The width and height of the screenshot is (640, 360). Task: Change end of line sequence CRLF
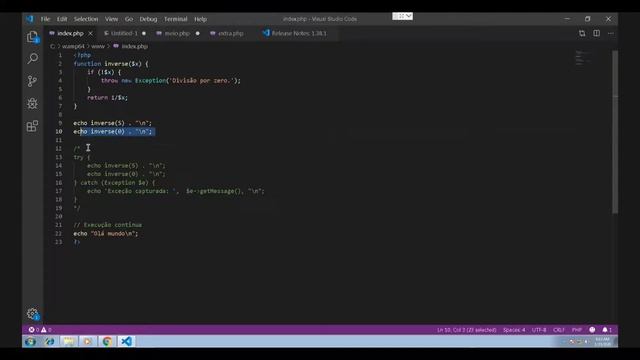559,330
